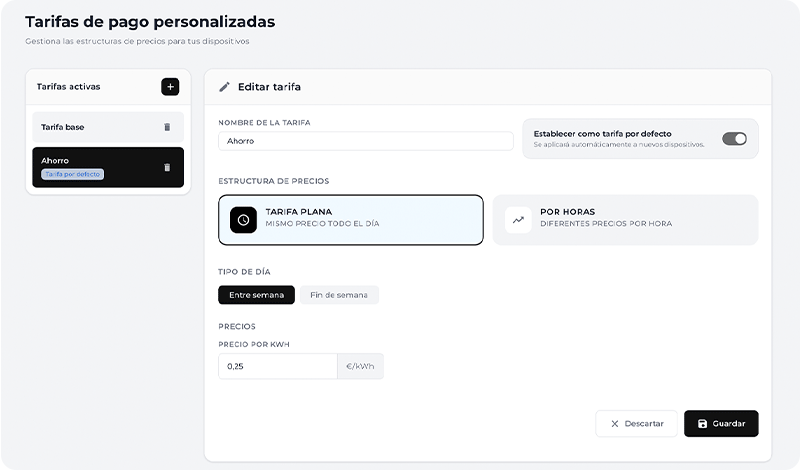This screenshot has width=800, height=470.
Task: Delete the Tarifa base entry via trash icon
Action: point(167,127)
